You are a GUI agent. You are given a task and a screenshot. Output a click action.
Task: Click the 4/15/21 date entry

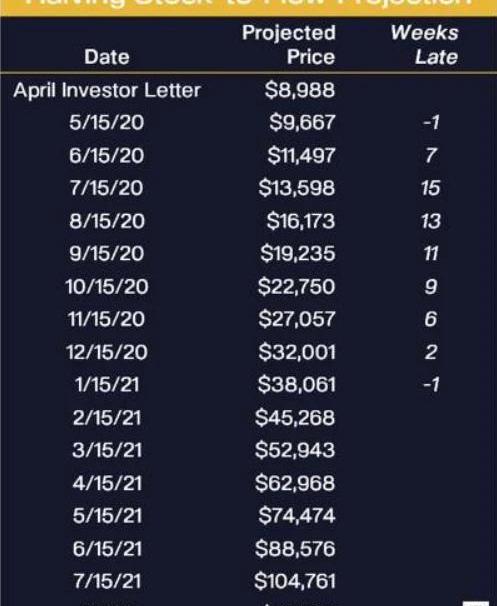tap(107, 483)
